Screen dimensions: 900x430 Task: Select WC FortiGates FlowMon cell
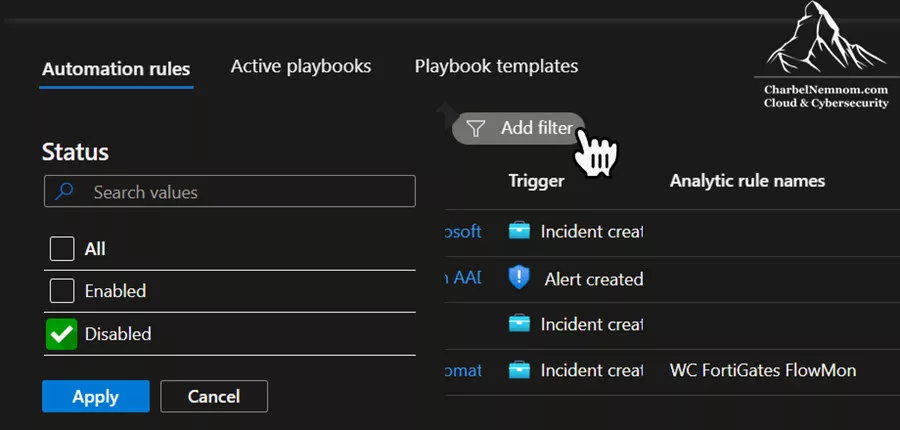763,370
